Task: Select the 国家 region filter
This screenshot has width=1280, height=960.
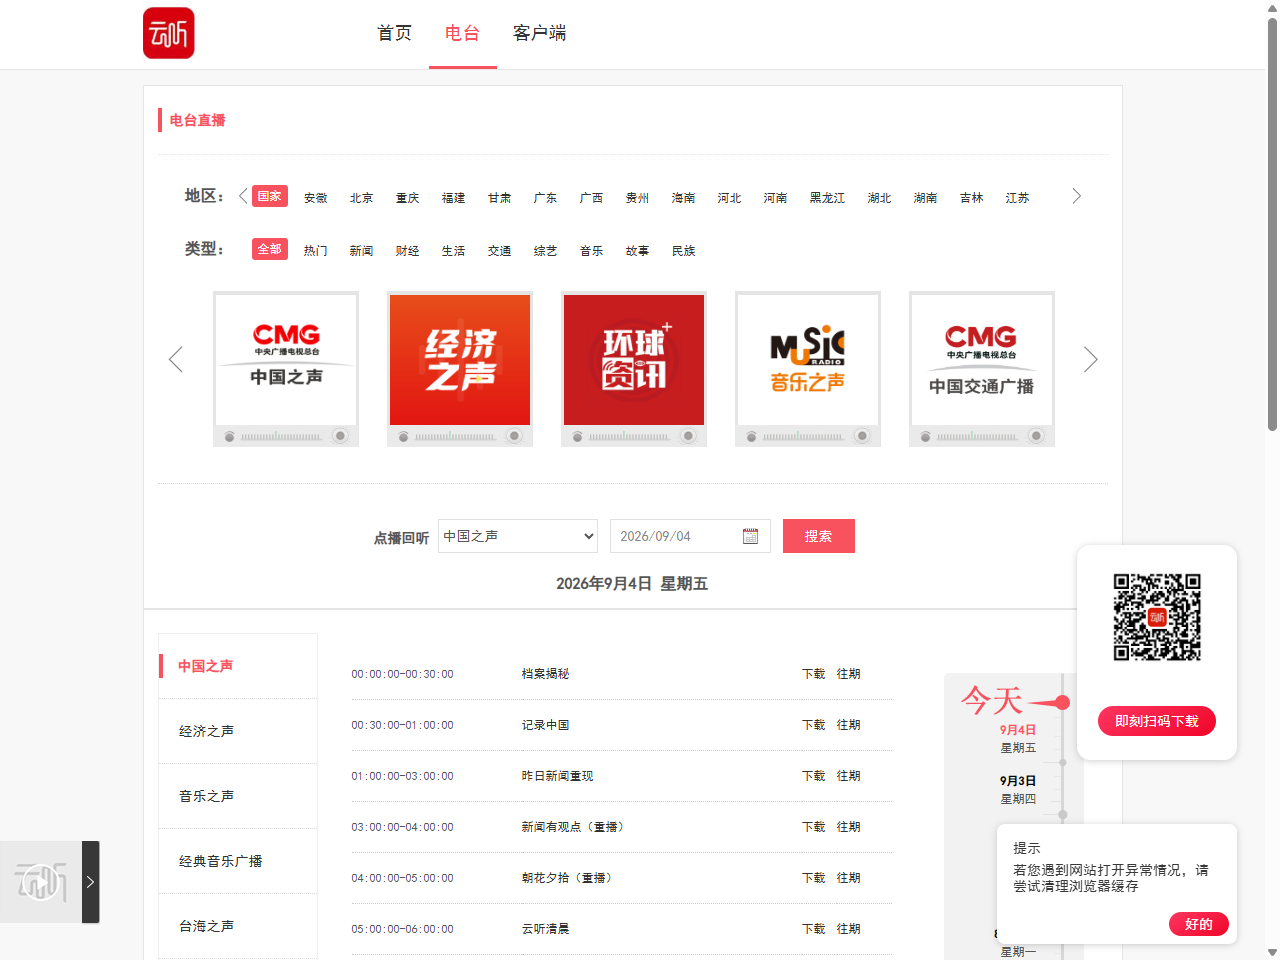Action: tap(270, 196)
